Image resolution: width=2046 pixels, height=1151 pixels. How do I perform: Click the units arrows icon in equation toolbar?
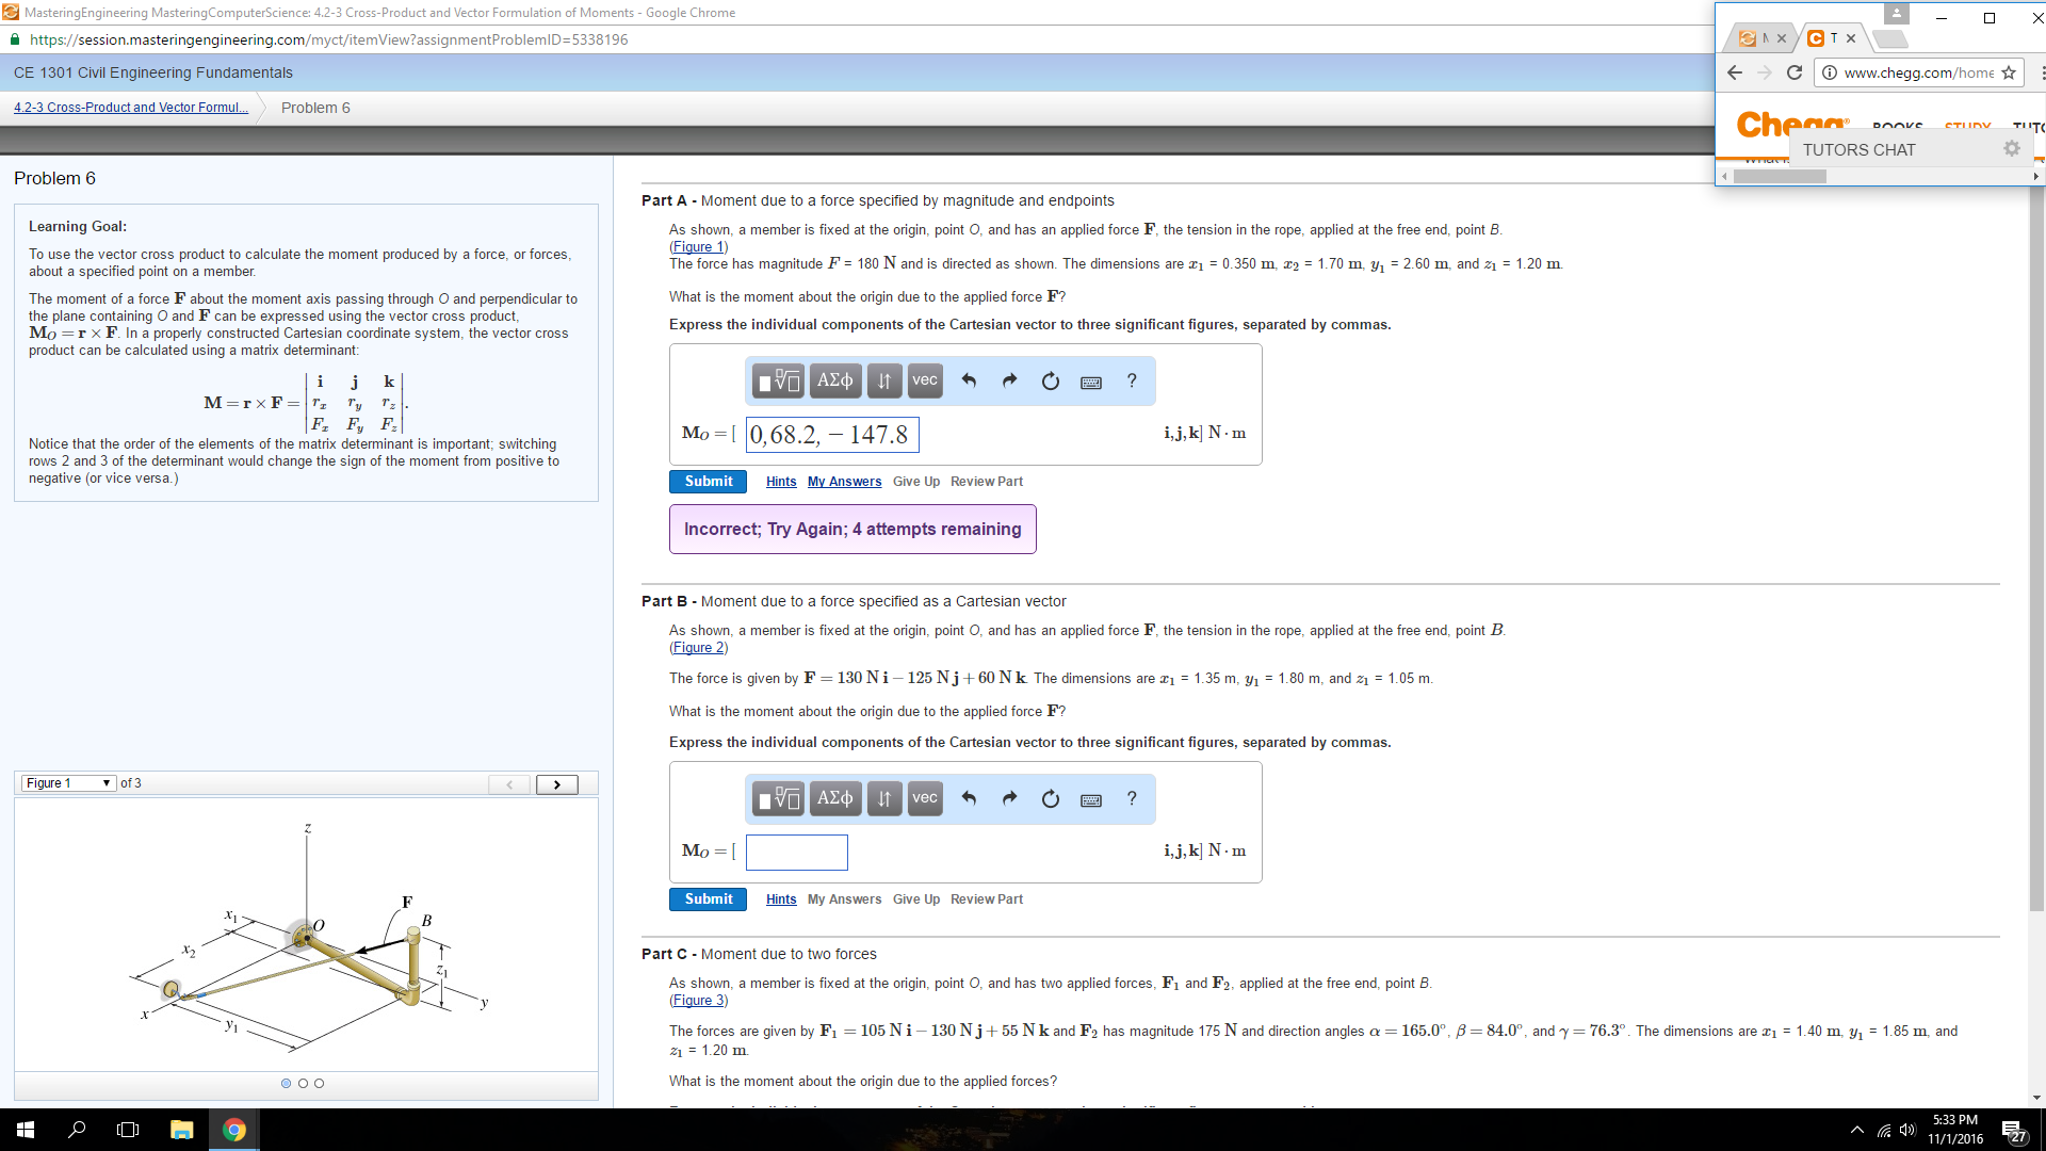[884, 380]
